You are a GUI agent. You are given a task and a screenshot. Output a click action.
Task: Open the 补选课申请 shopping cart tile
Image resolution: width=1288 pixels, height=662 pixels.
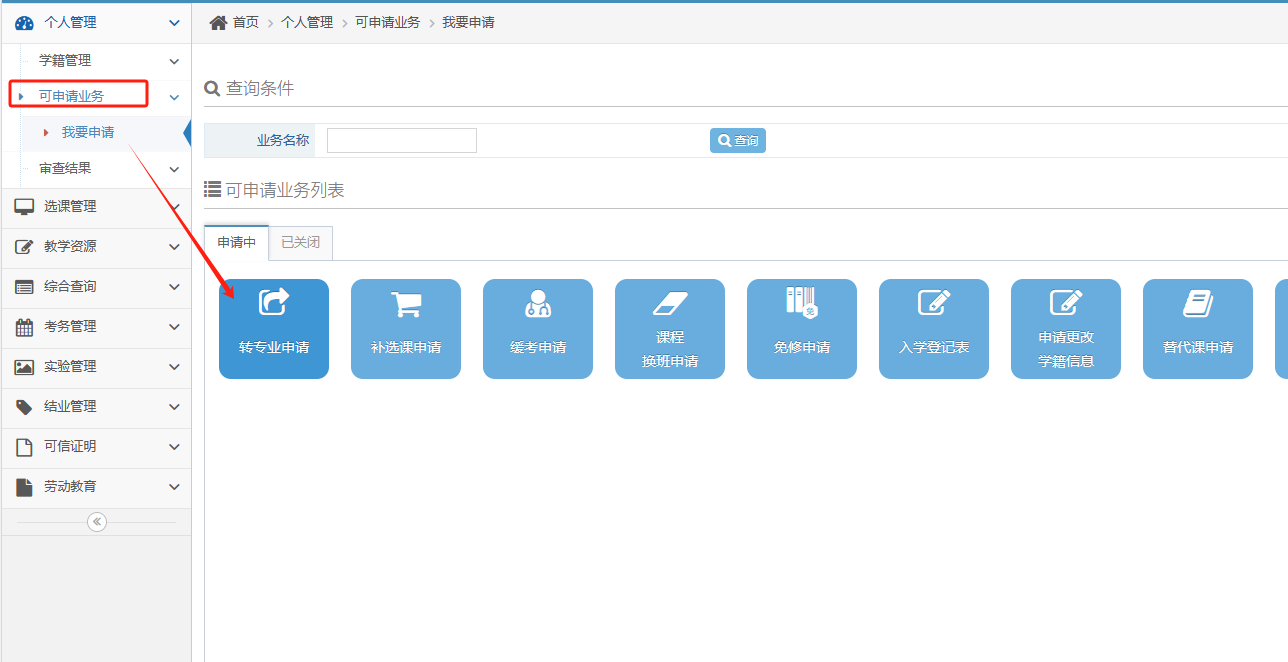tap(405, 329)
